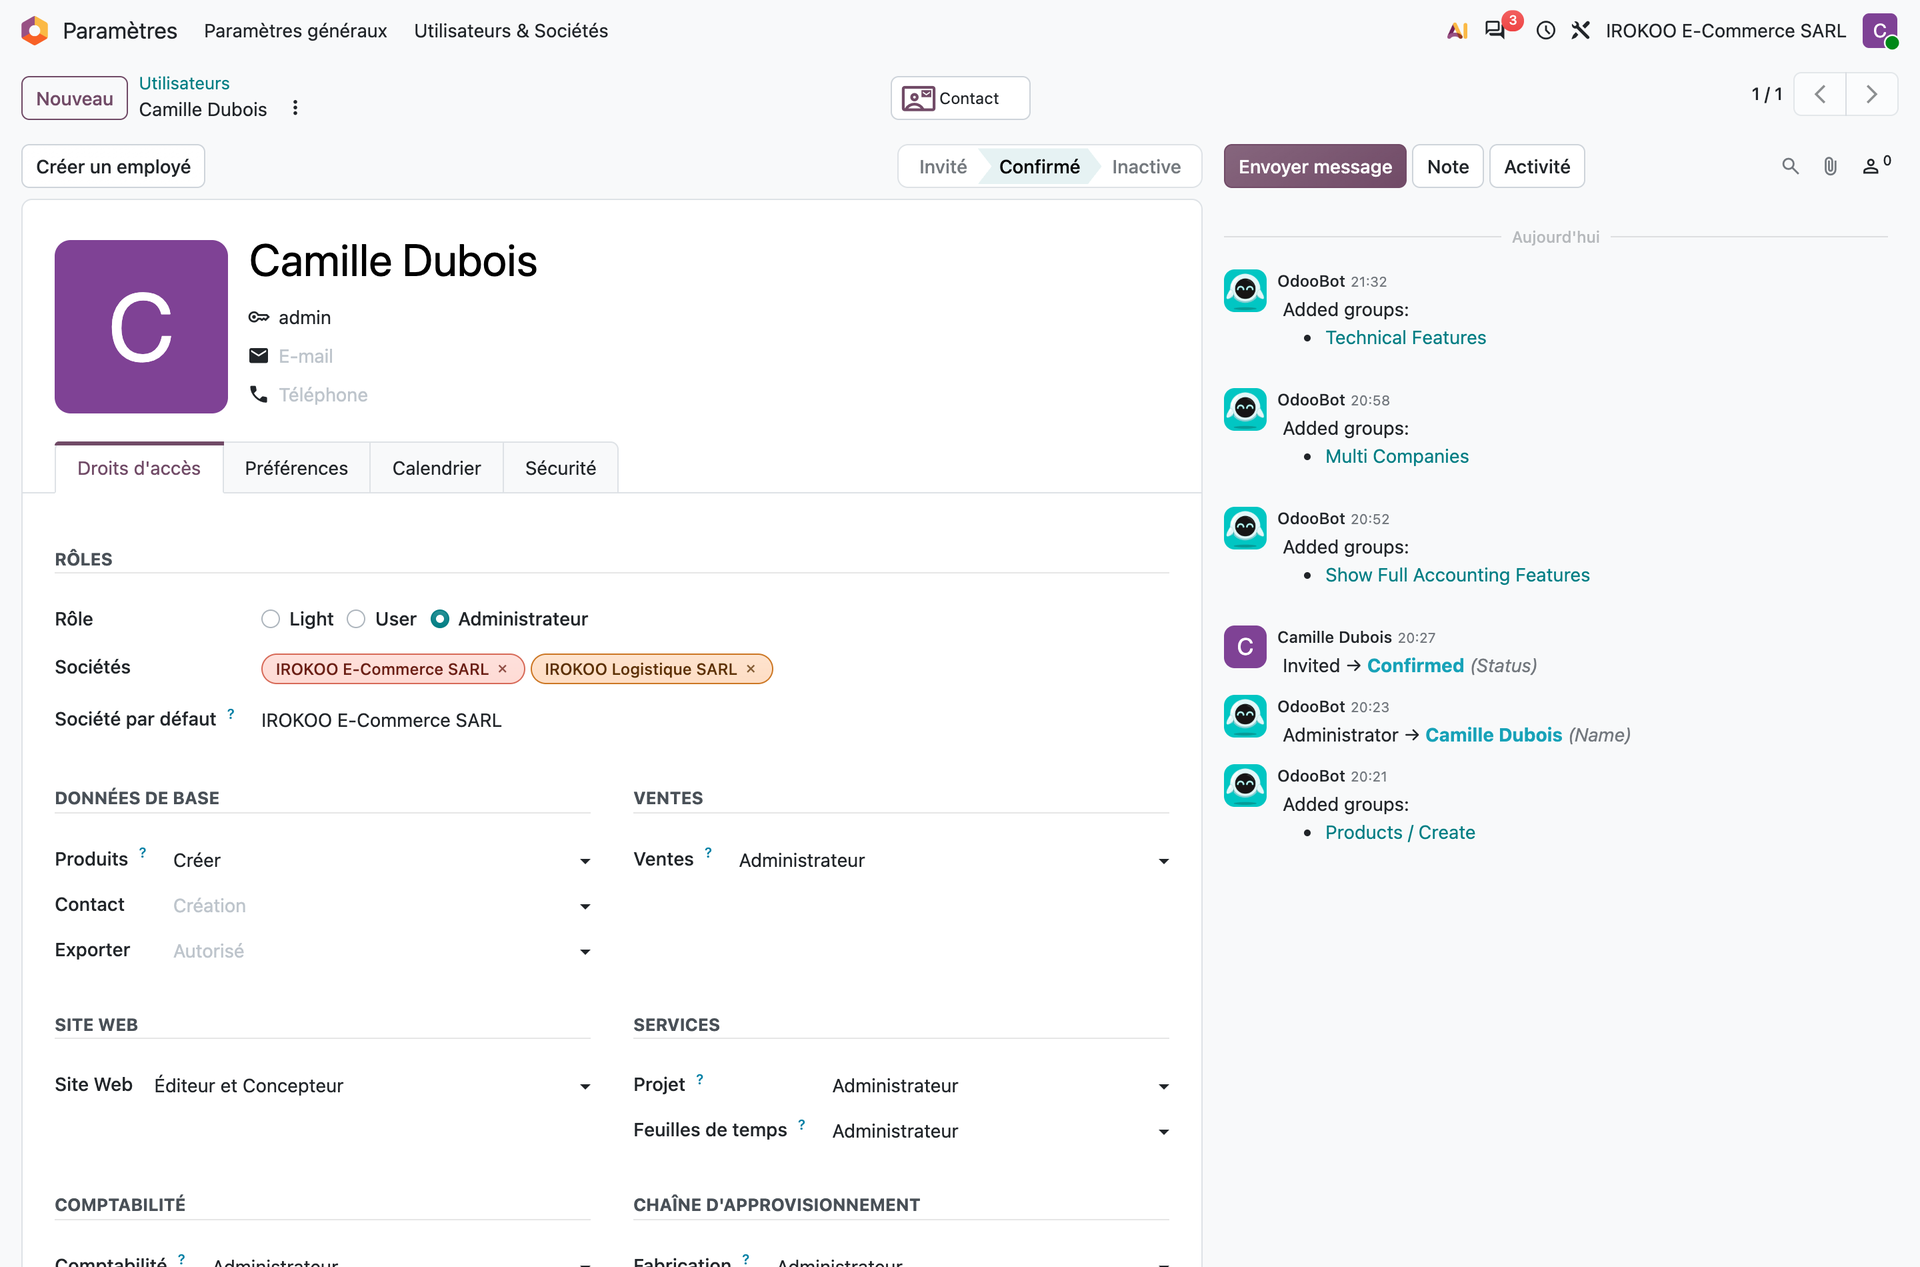Open the Paramètres généraux menu
This screenshot has width=1920, height=1267.
coord(295,31)
